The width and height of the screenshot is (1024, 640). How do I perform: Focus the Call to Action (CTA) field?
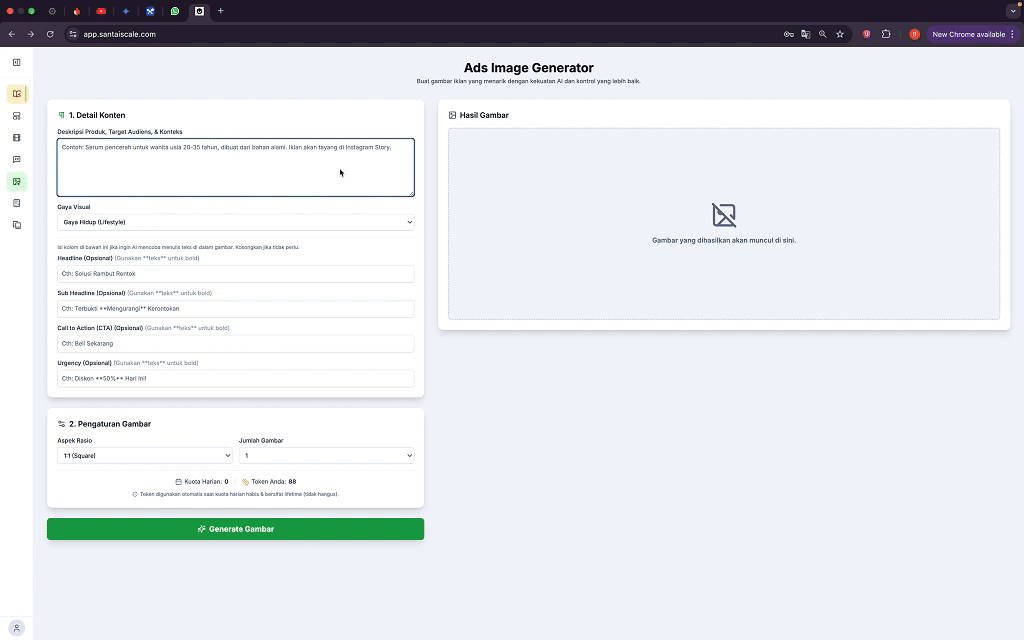tap(235, 344)
